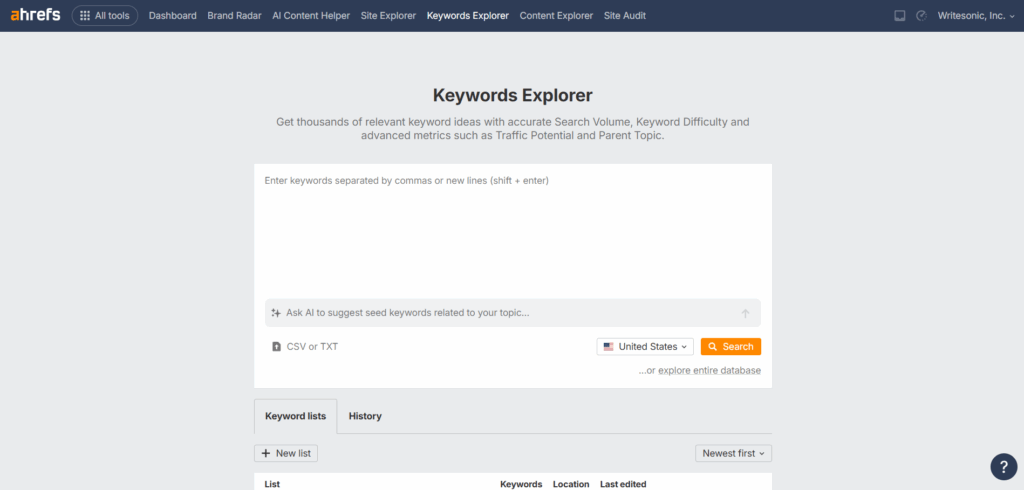Open the Newest first sort dropdown

[x=733, y=453]
